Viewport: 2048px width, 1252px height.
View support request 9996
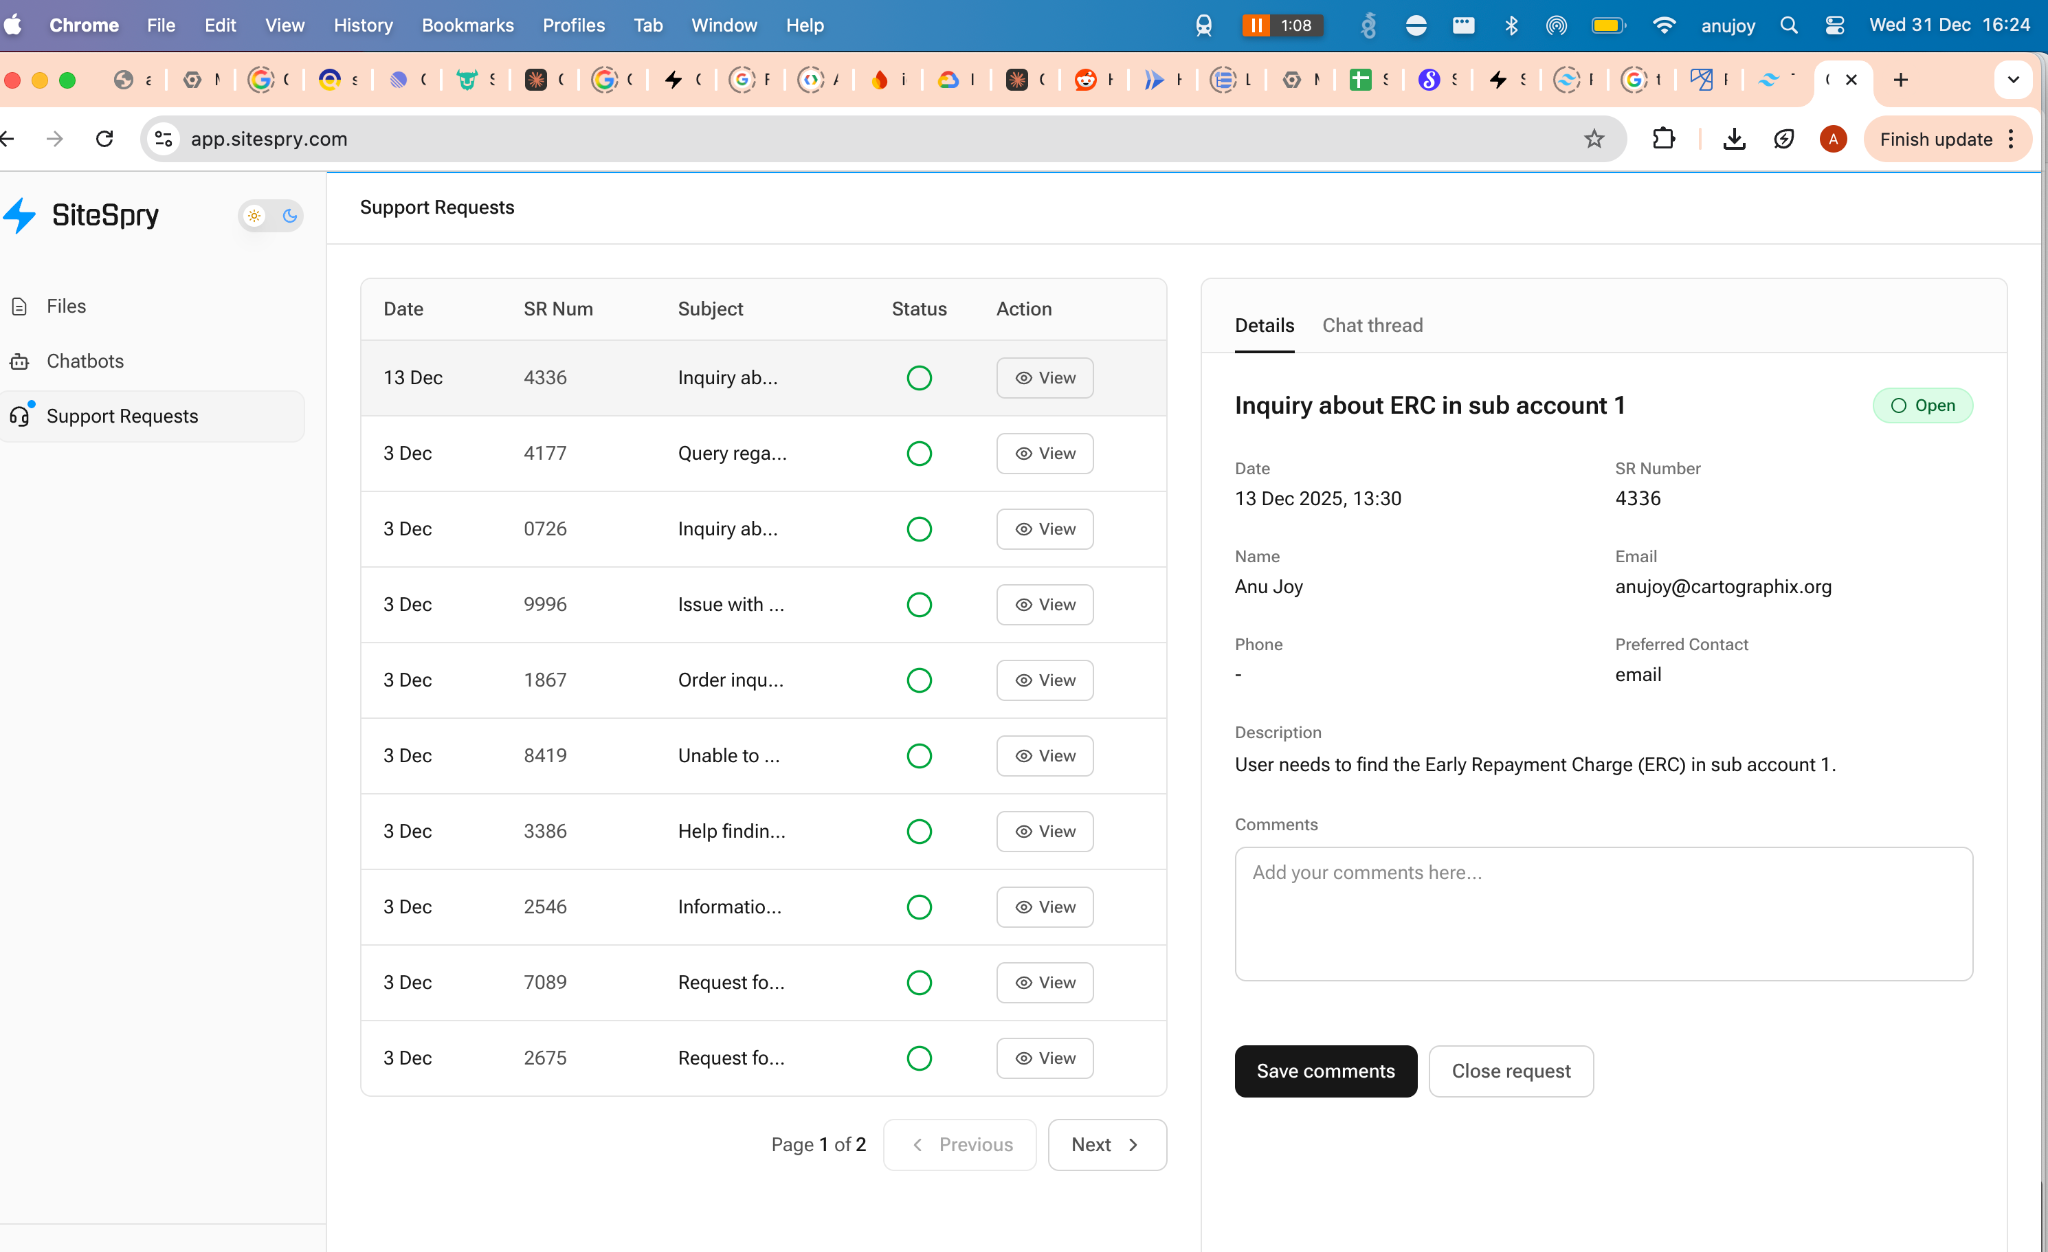click(x=1044, y=605)
